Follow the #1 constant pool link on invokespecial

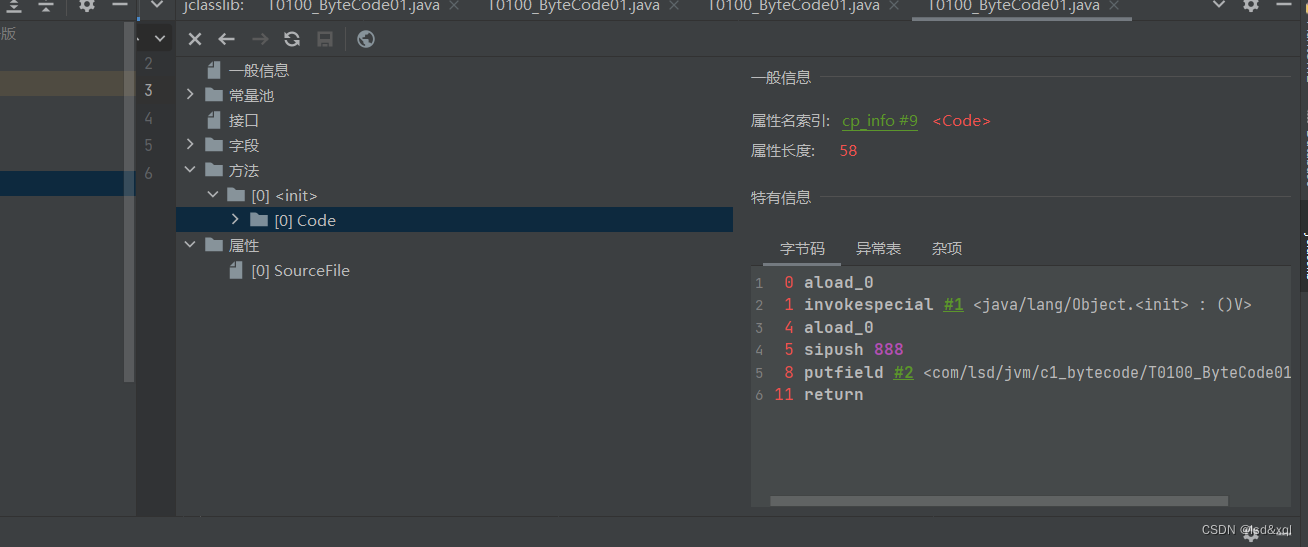(953, 305)
